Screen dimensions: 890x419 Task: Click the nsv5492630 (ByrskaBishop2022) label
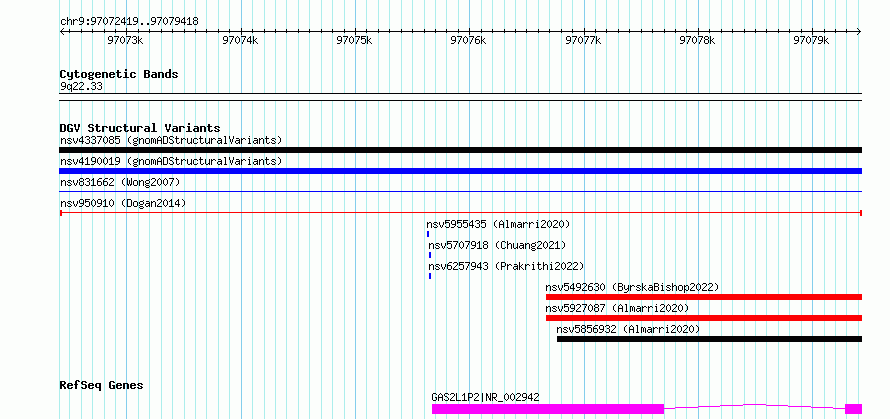click(x=632, y=287)
